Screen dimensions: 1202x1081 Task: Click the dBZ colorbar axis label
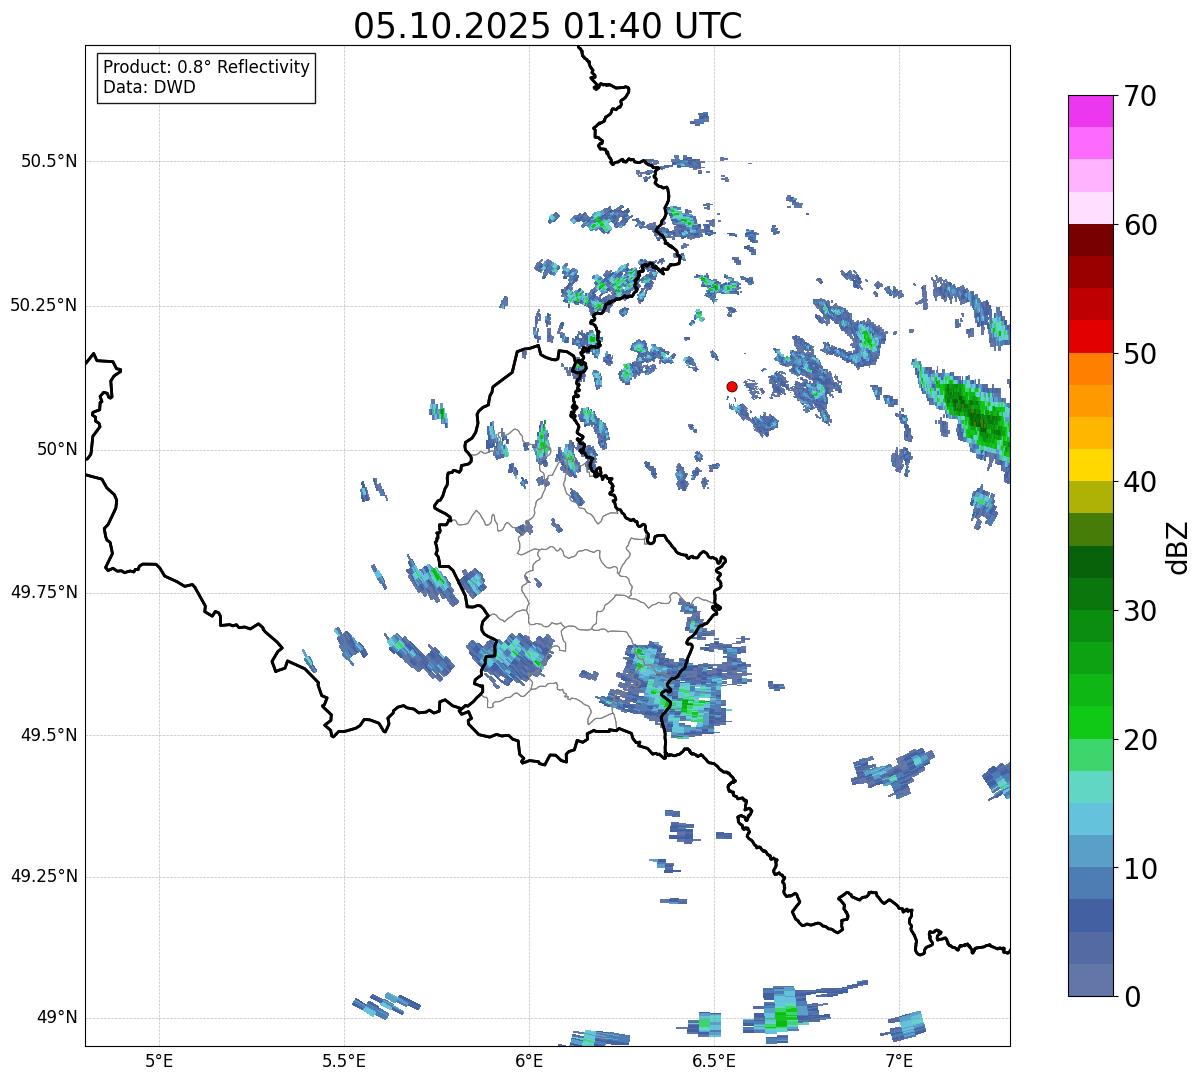(1178, 547)
